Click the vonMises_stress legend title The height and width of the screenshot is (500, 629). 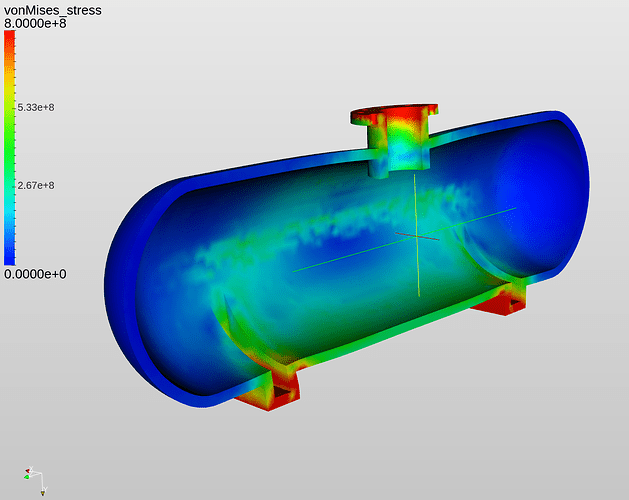[x=53, y=10]
